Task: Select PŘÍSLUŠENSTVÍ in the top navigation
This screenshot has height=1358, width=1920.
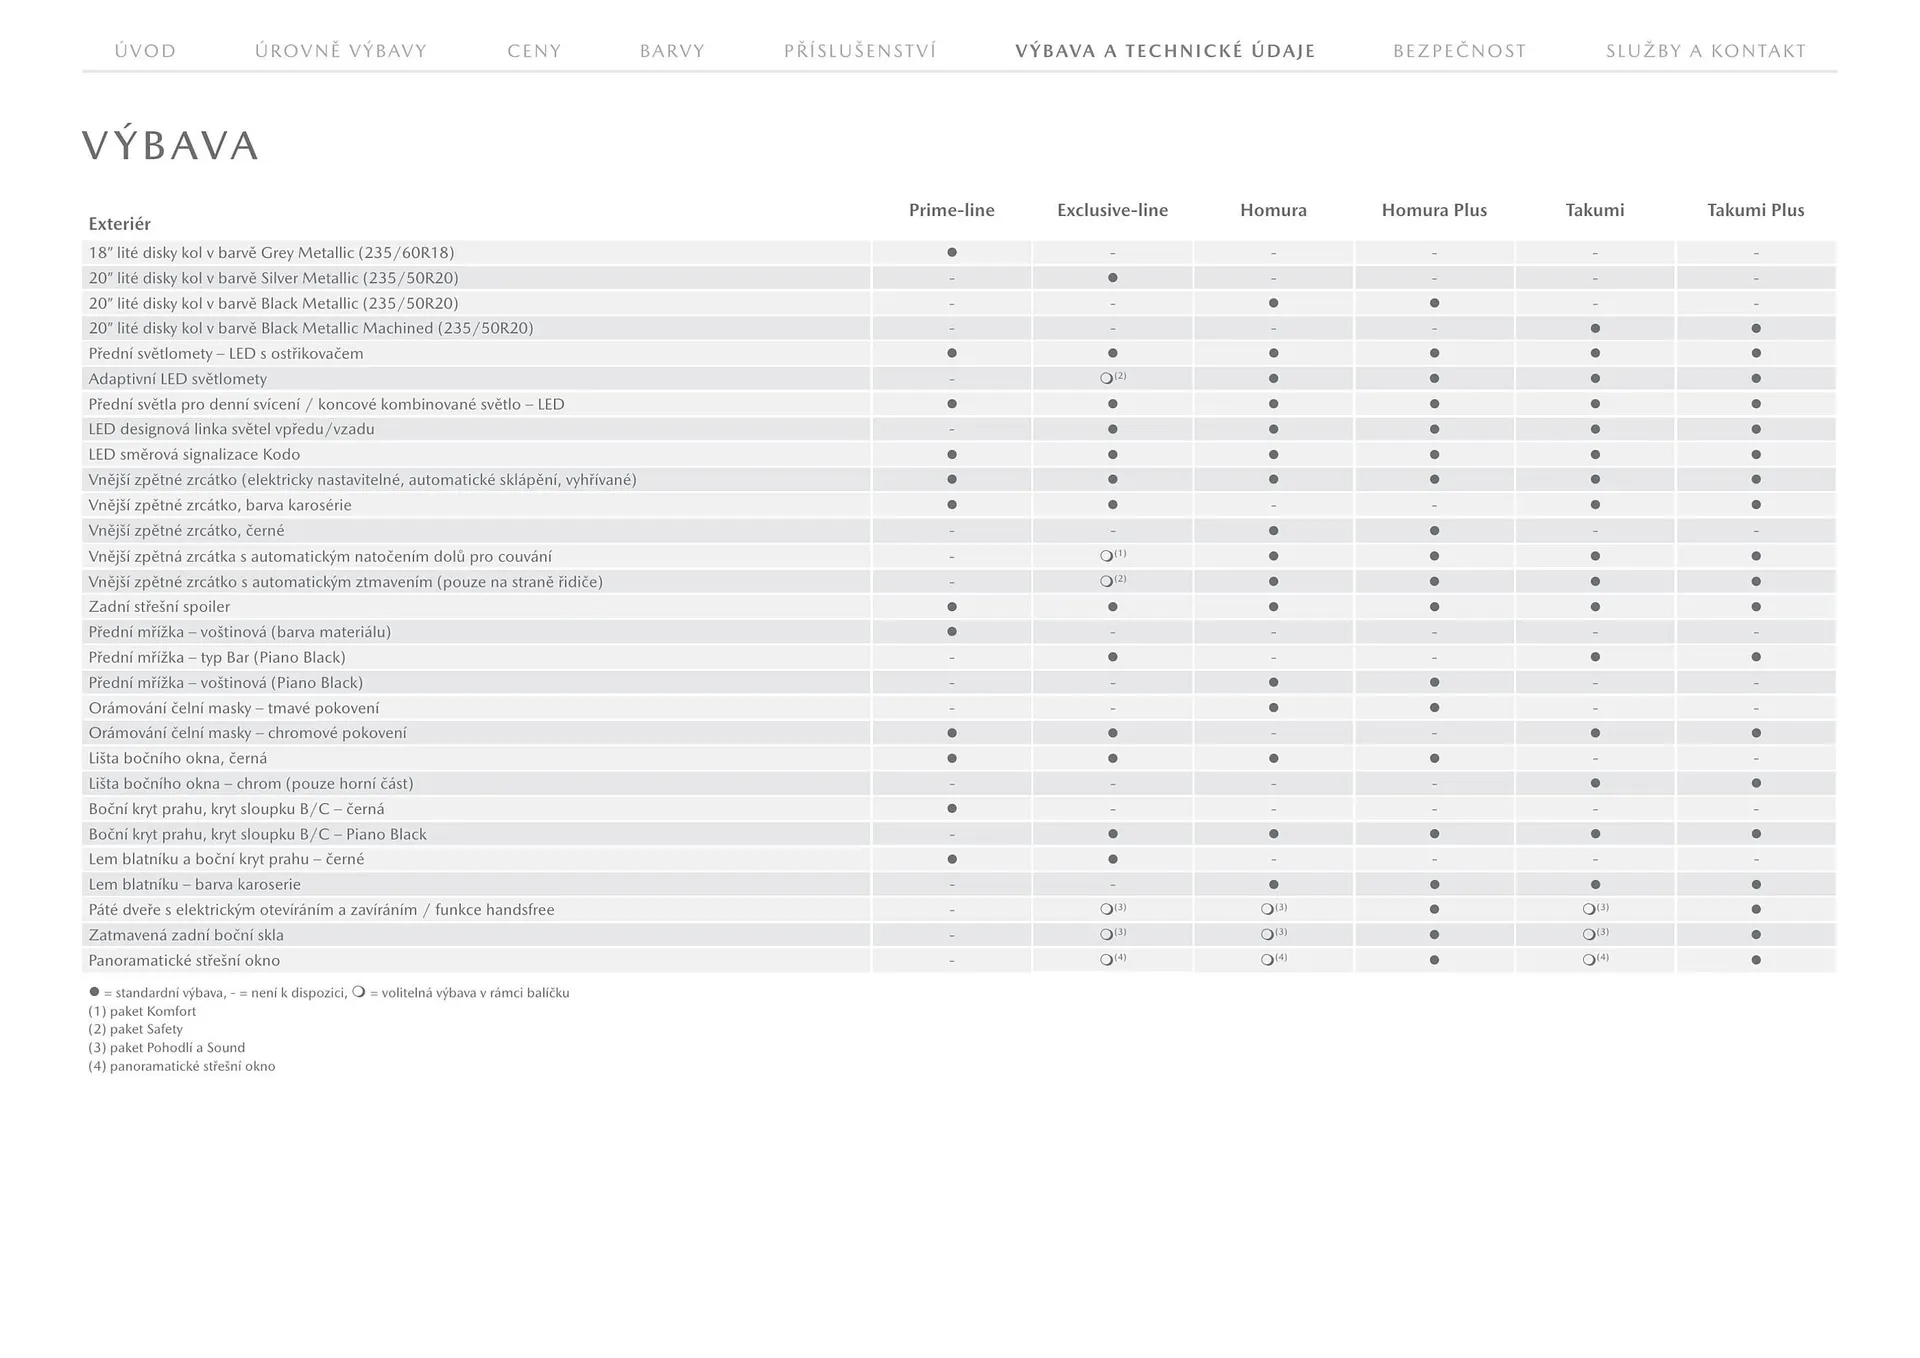Action: point(860,51)
